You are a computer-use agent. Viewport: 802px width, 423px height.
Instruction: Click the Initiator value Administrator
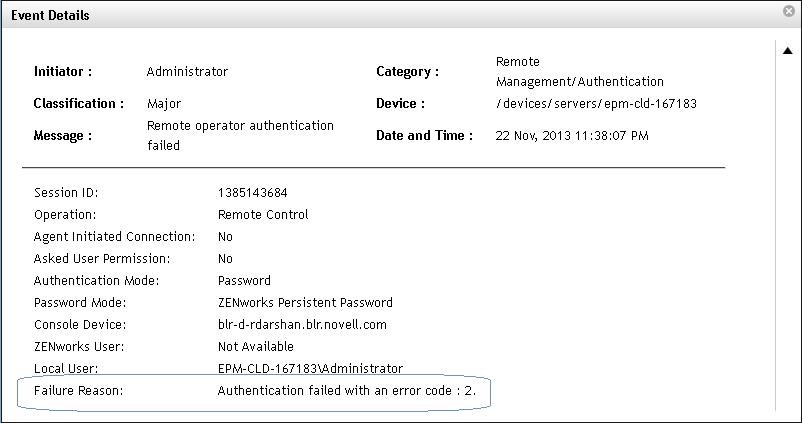pos(187,72)
